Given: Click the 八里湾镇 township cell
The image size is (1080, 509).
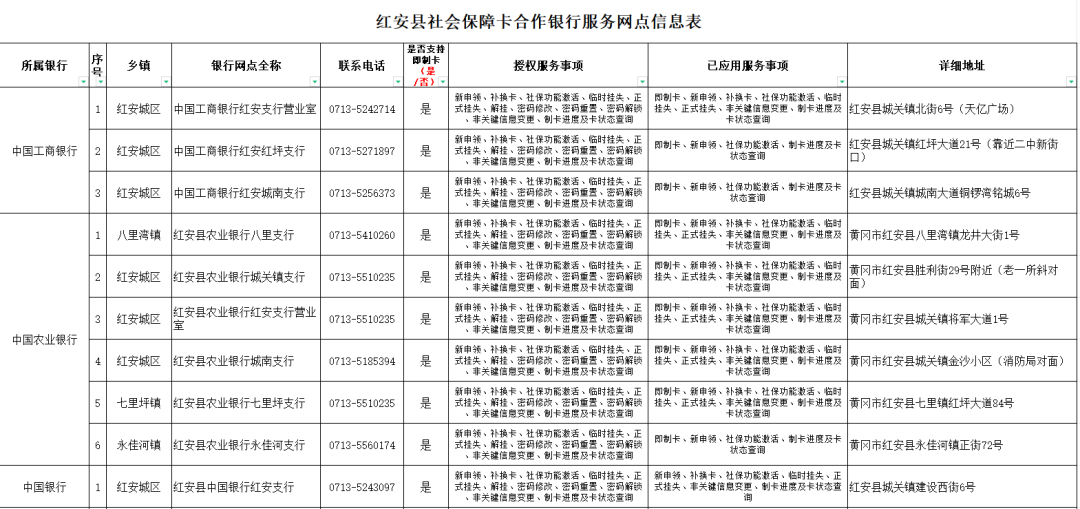Looking at the screenshot, I should (x=139, y=235).
